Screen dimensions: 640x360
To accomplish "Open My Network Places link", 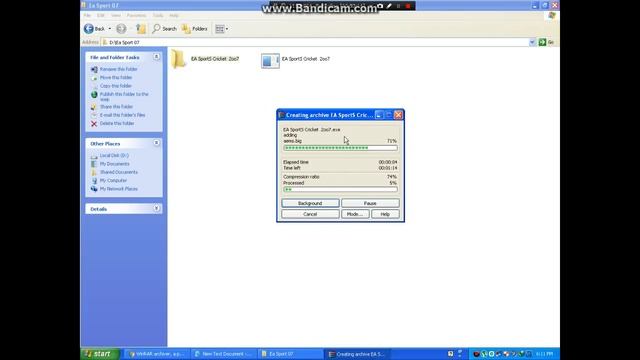I will 118,189.
